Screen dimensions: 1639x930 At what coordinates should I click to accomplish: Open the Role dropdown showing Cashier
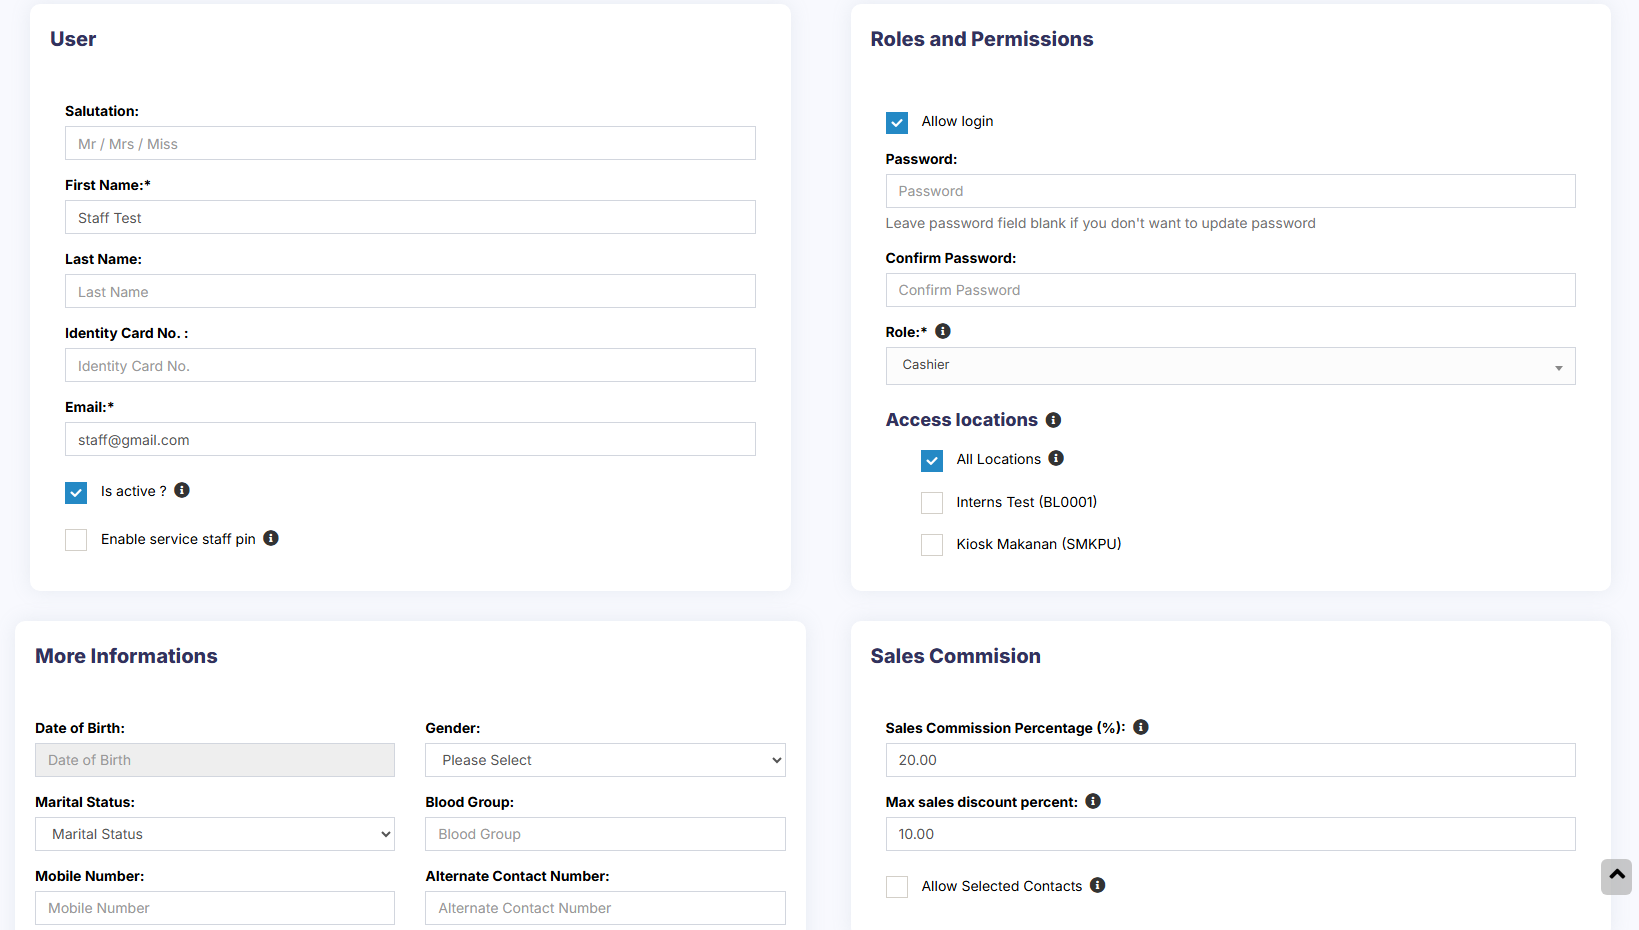point(1229,366)
